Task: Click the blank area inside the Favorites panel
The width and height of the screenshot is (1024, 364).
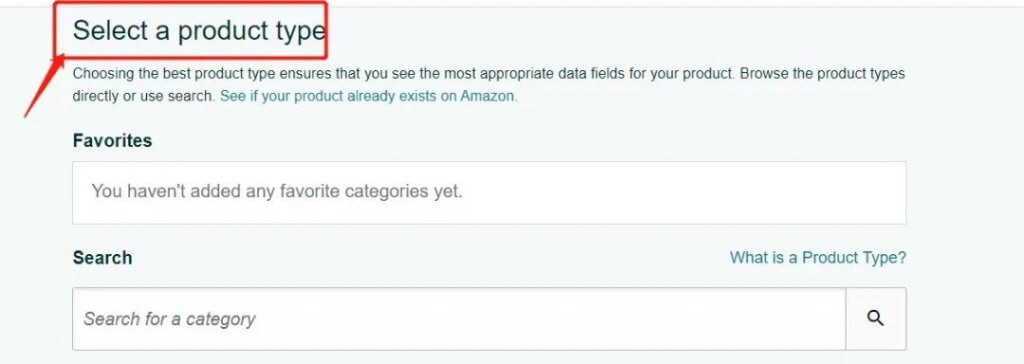Action: (686, 193)
